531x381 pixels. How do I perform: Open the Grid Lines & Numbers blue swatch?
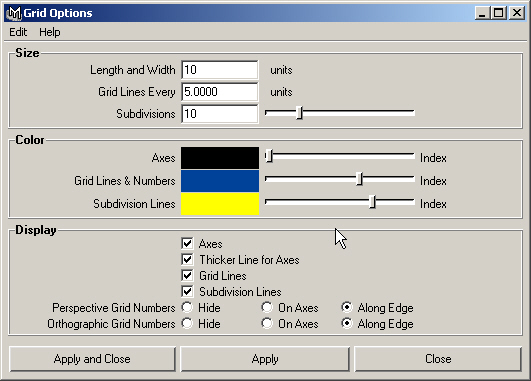[x=220, y=181]
